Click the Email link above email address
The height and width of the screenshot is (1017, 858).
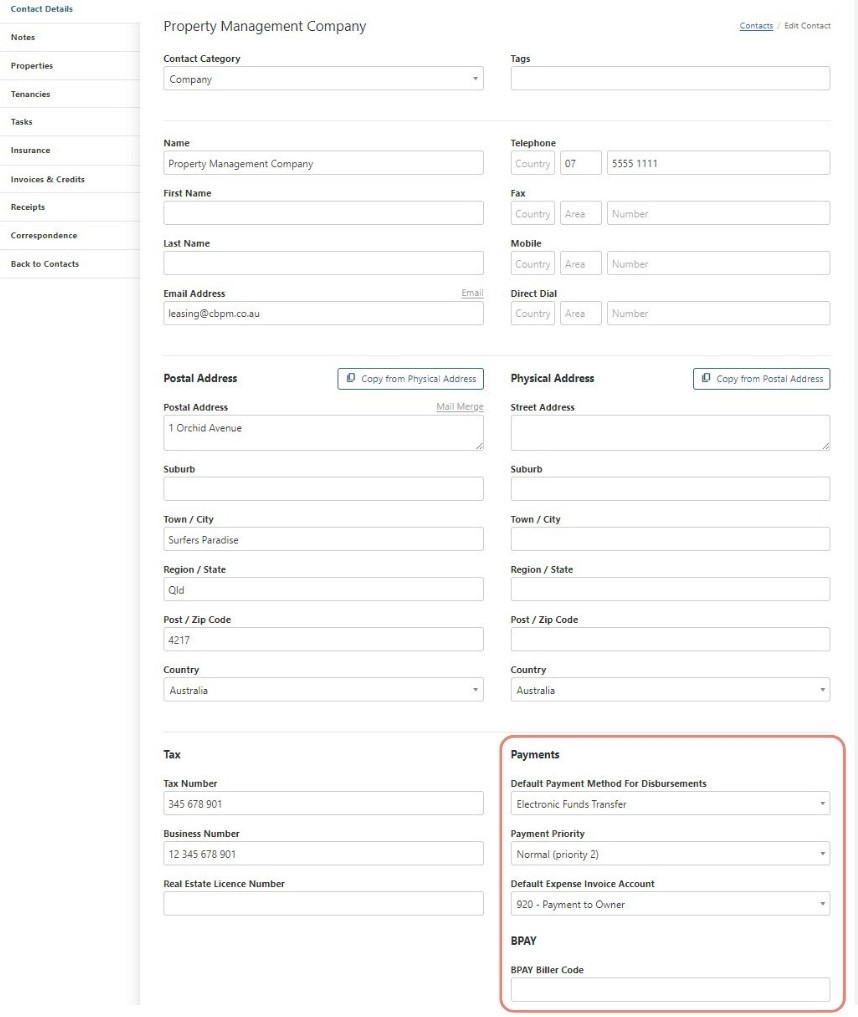point(472,293)
